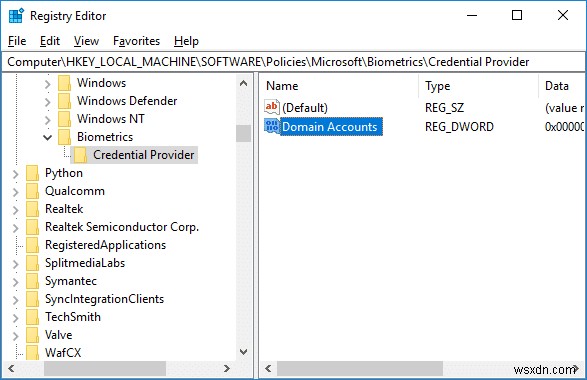This screenshot has height=380, width=587.
Task: Expand the Valve key node
Action: tap(16, 336)
